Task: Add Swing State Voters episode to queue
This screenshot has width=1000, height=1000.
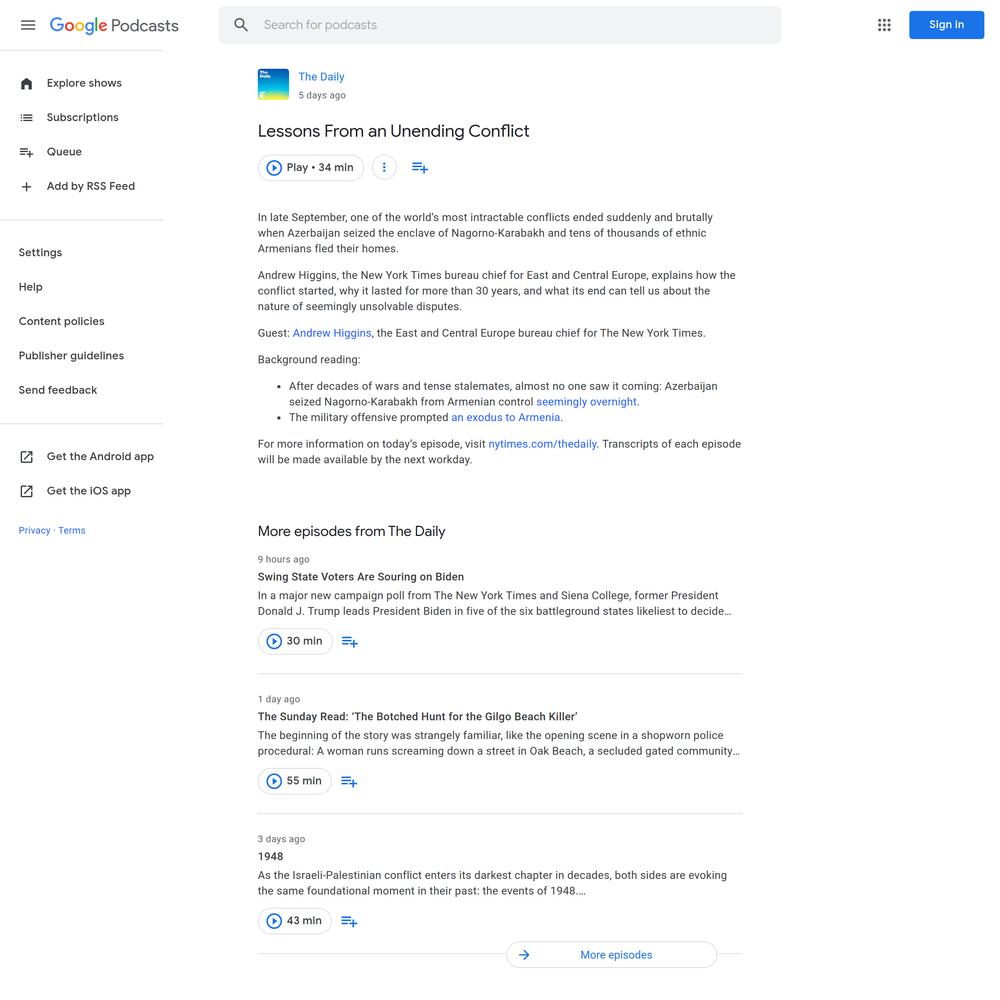Action: [x=349, y=642]
